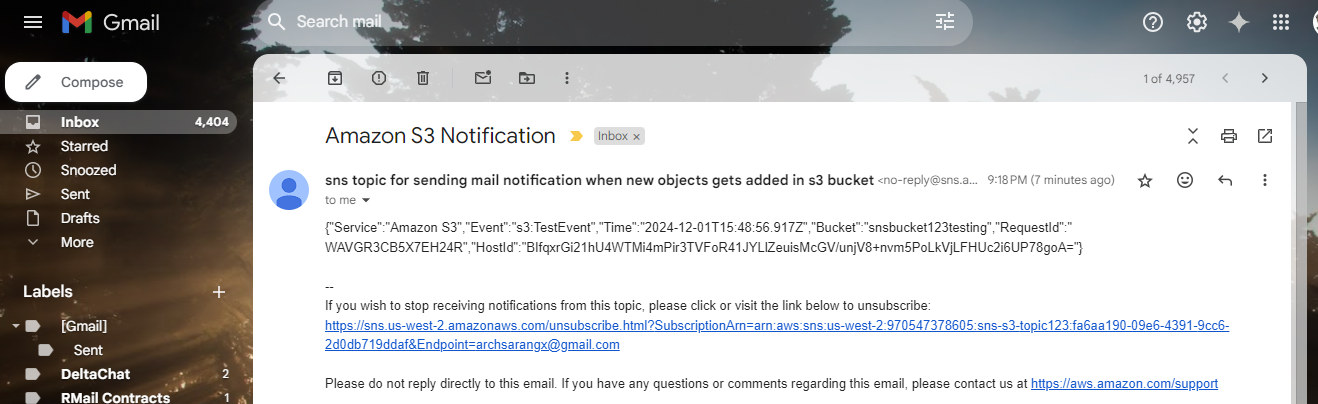The image size is (1318, 404).
Task: Open the Sent folder
Action: (x=75, y=194)
